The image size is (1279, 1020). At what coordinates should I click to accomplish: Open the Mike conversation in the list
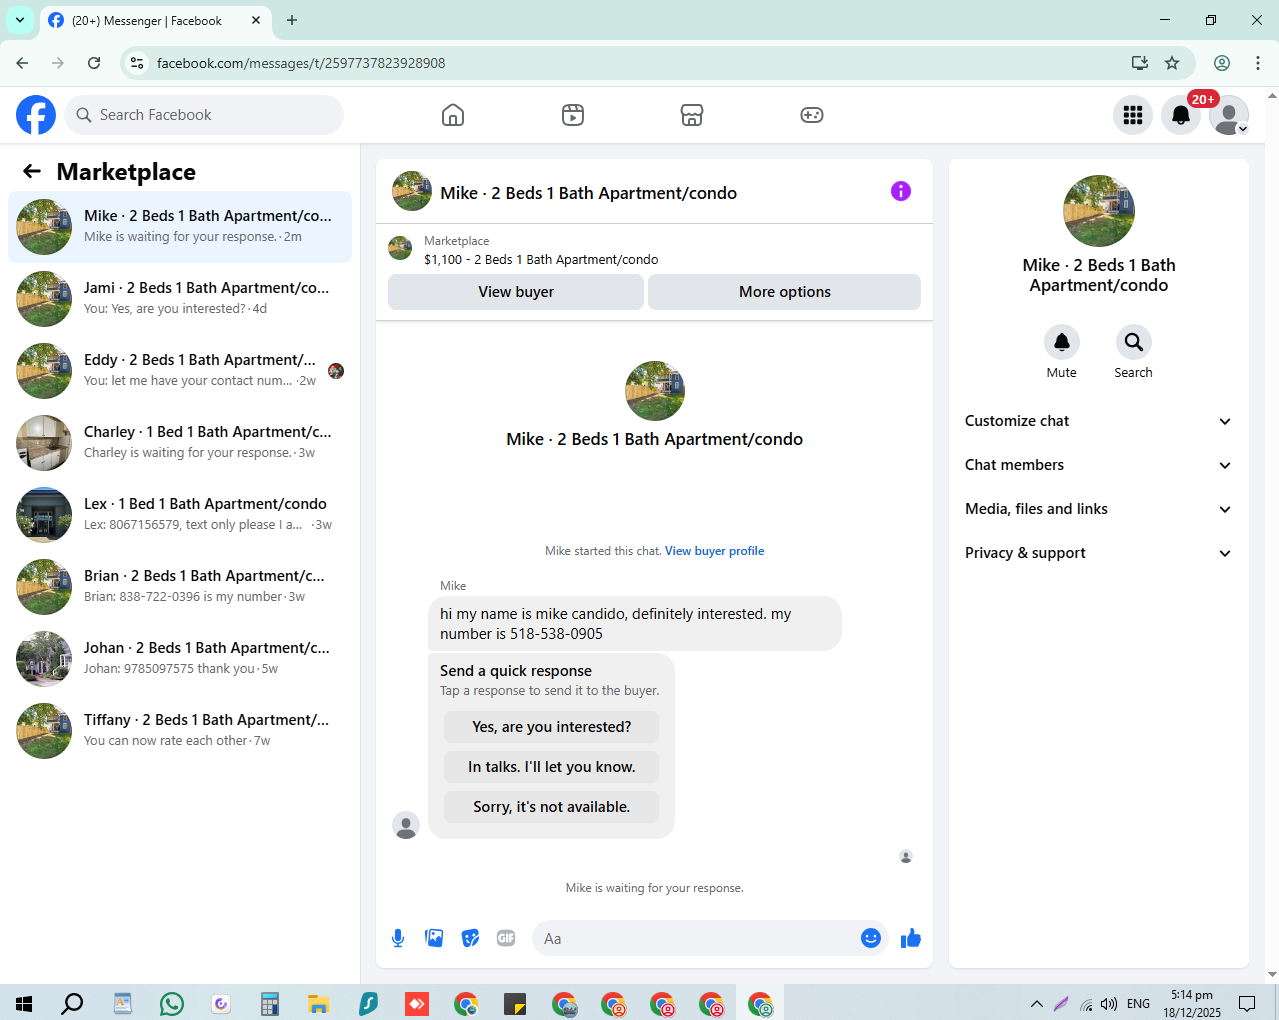tap(180, 227)
